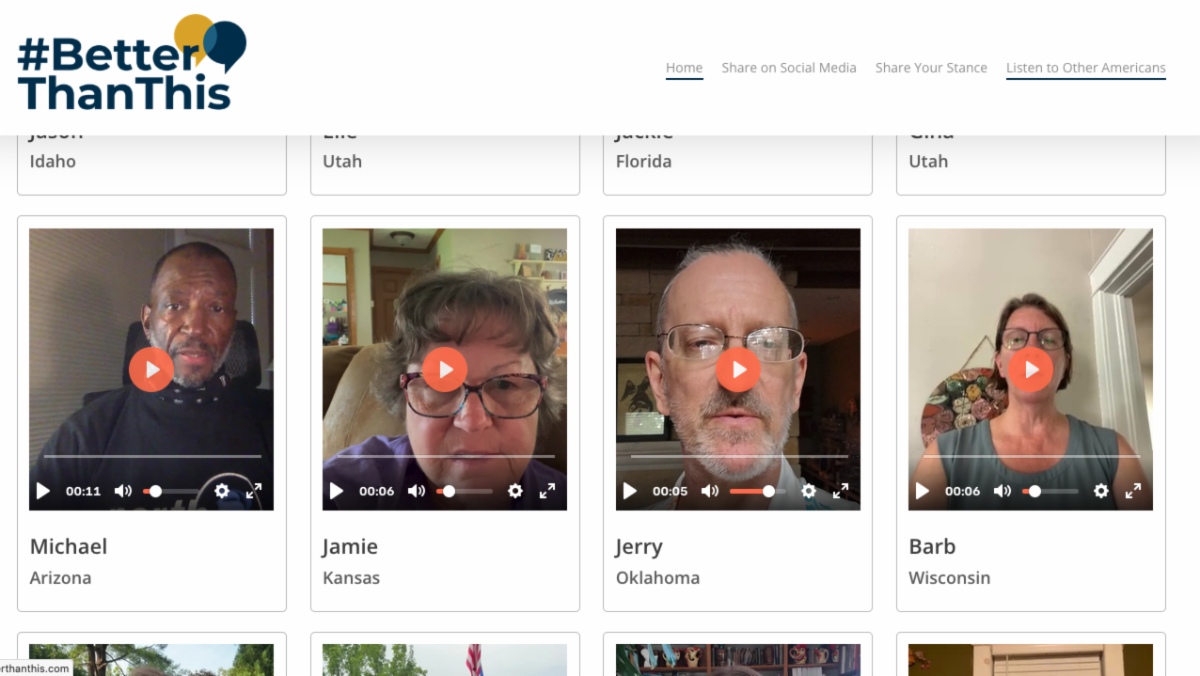Enter fullscreen on Jamie's video
The height and width of the screenshot is (676, 1200).
547,491
